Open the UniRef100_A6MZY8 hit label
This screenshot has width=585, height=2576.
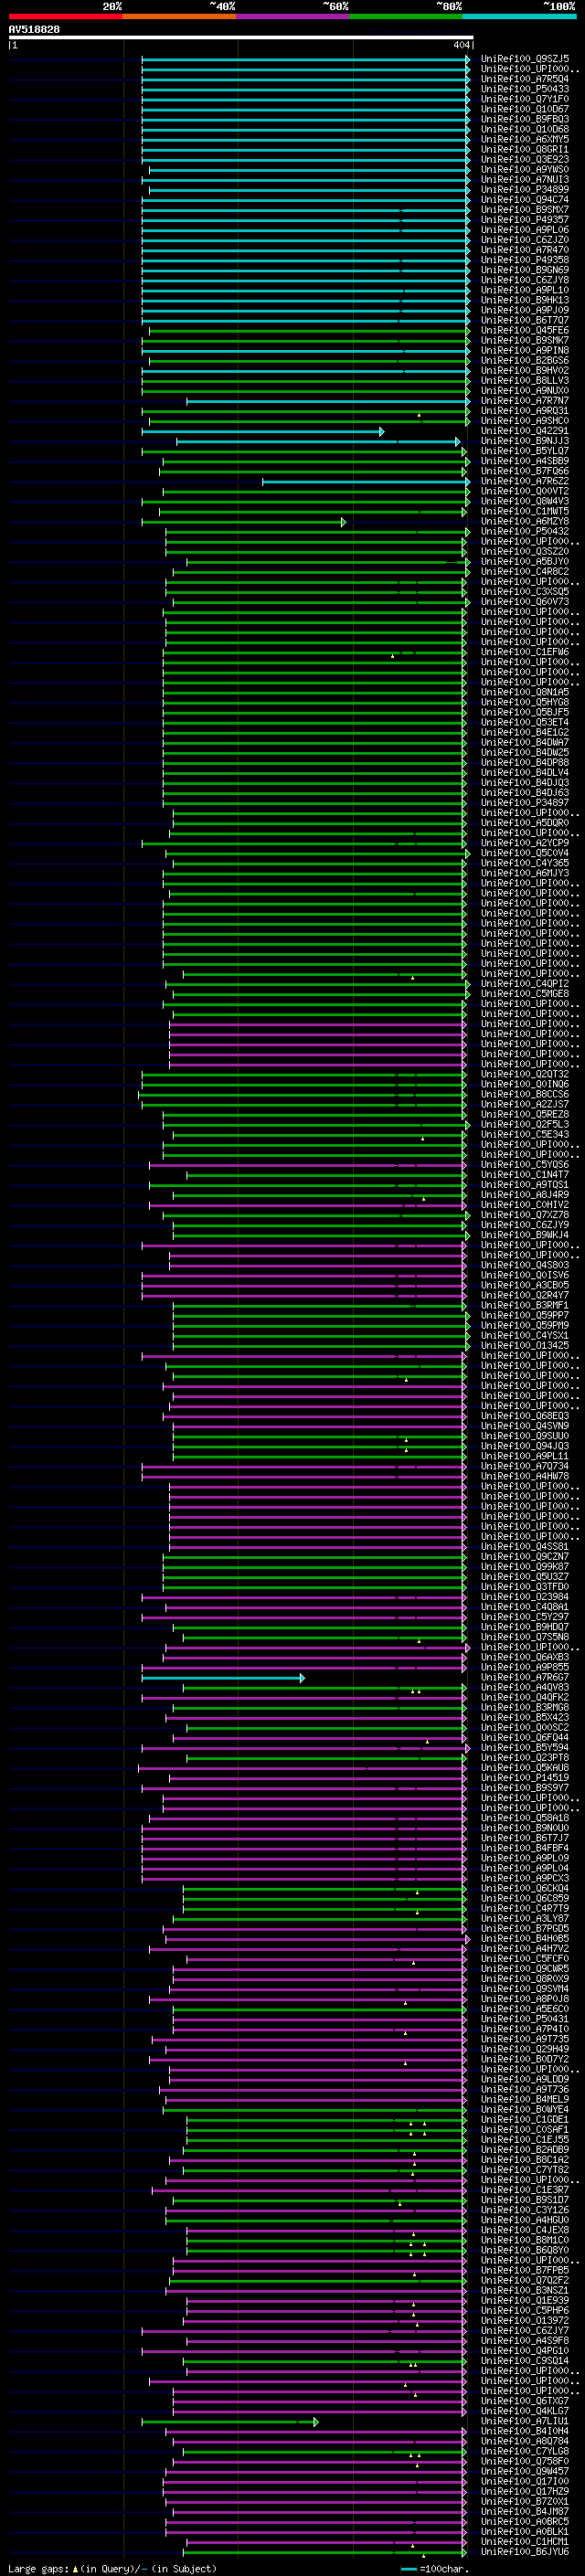pyautogui.click(x=525, y=521)
